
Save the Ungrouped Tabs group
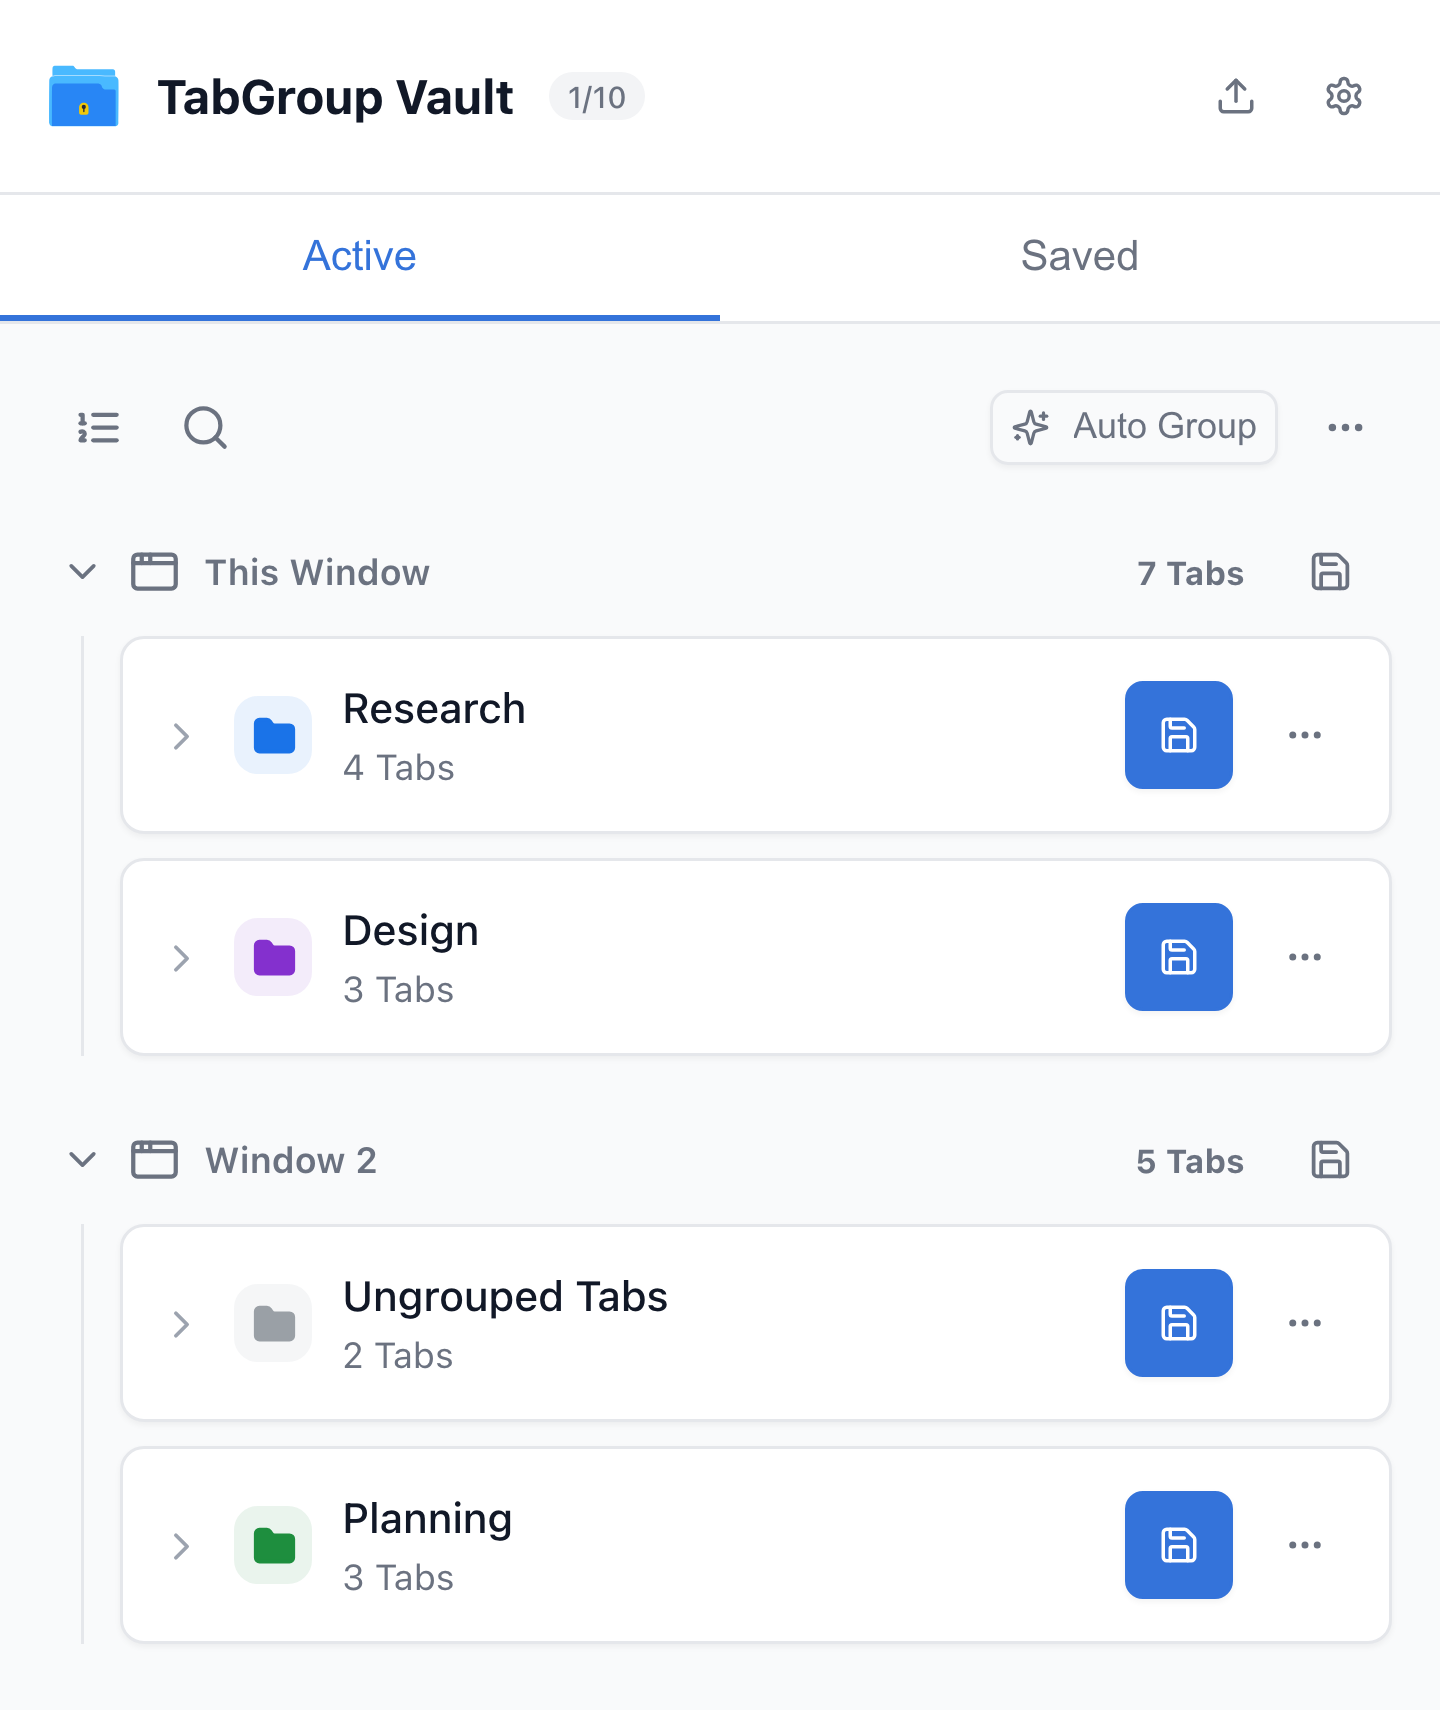[1179, 1323]
